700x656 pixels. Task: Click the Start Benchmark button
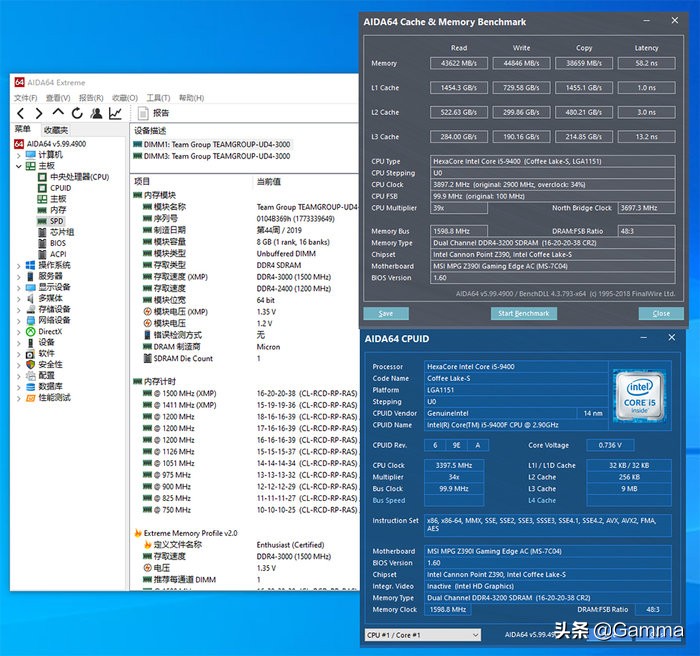click(523, 313)
